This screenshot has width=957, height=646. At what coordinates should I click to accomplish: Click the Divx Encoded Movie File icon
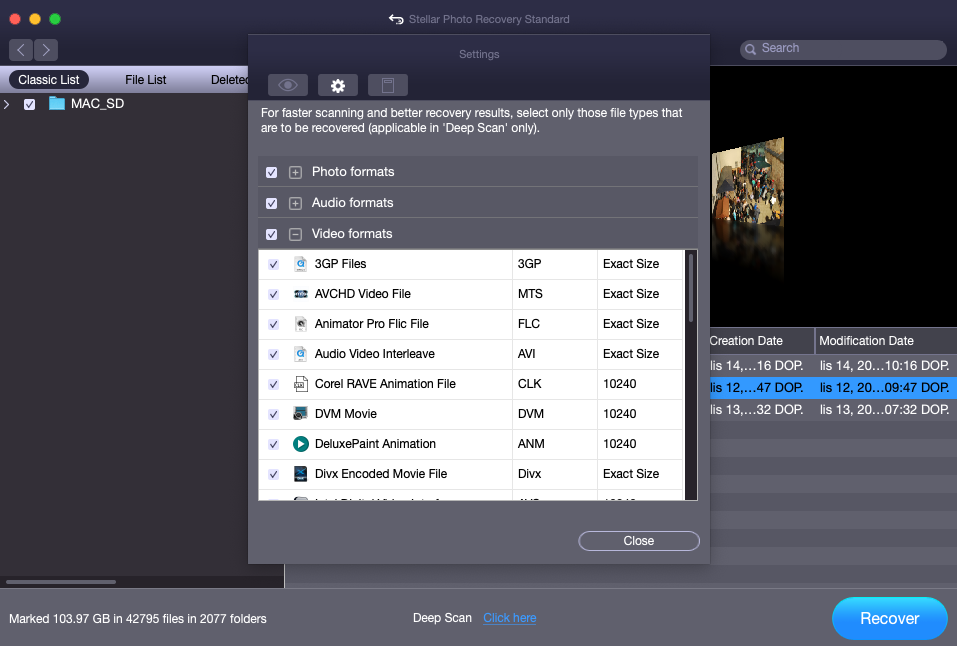click(300, 474)
